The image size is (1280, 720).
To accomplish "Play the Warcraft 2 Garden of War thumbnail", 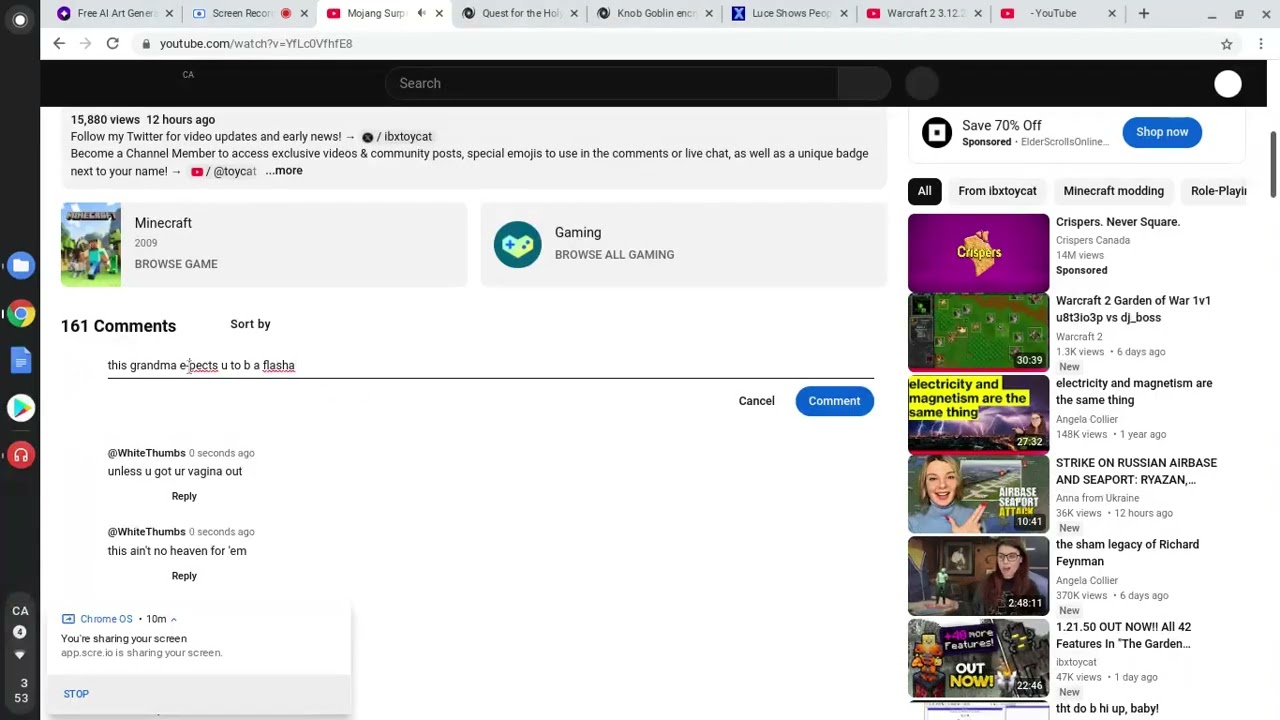I will (x=978, y=333).
